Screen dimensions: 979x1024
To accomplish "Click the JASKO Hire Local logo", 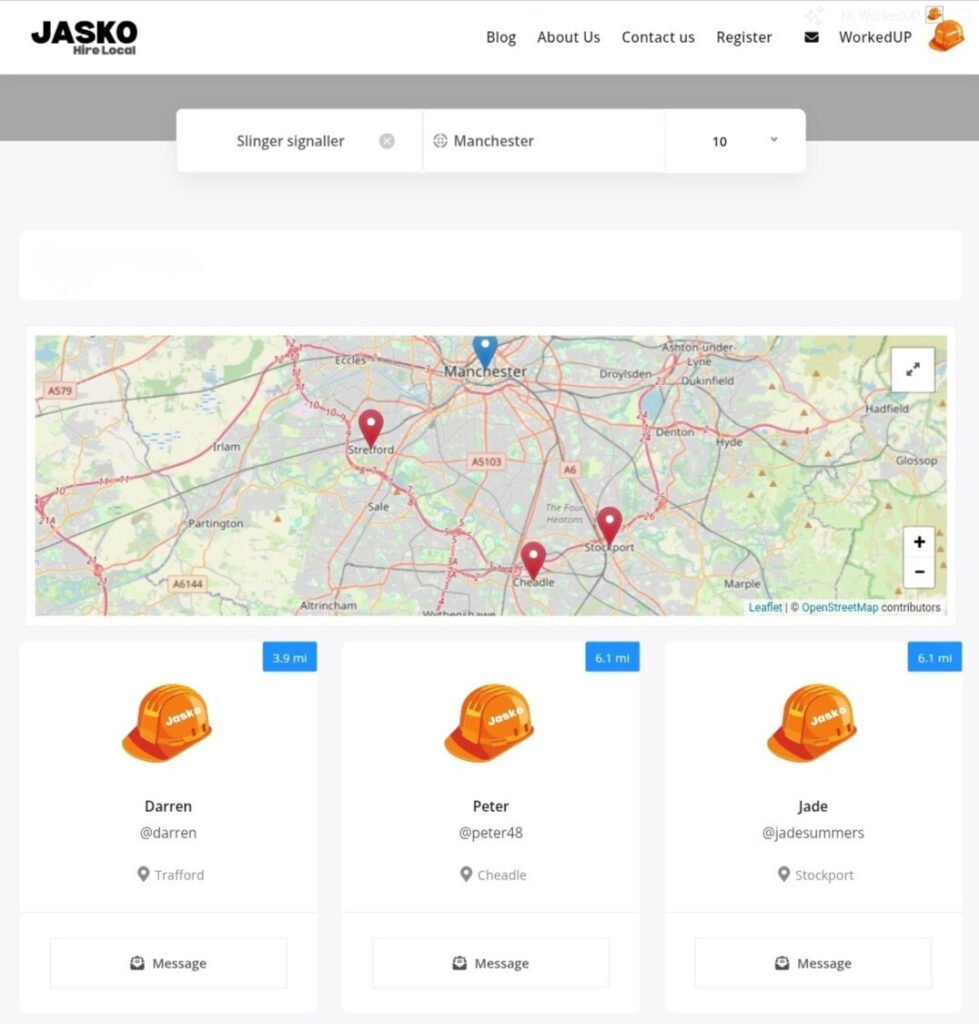I will 84,37.
